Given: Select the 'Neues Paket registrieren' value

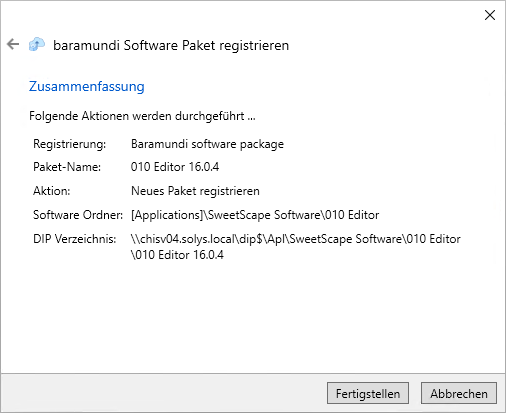Looking at the screenshot, I should 195,191.
